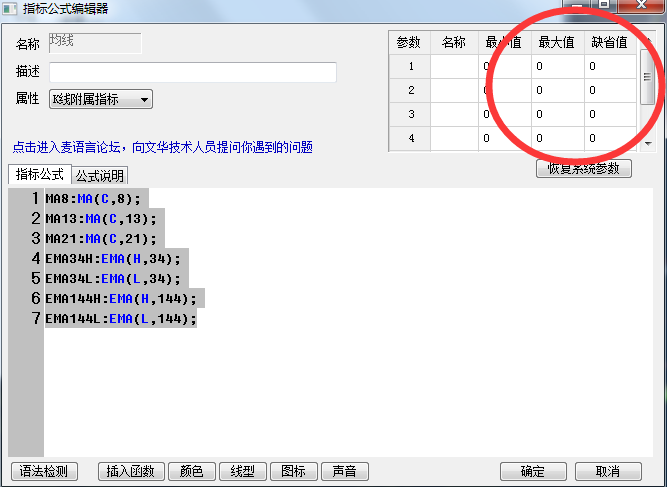Click code line 4 EMA34H formula
The height and width of the screenshot is (487, 667).
click(113, 258)
